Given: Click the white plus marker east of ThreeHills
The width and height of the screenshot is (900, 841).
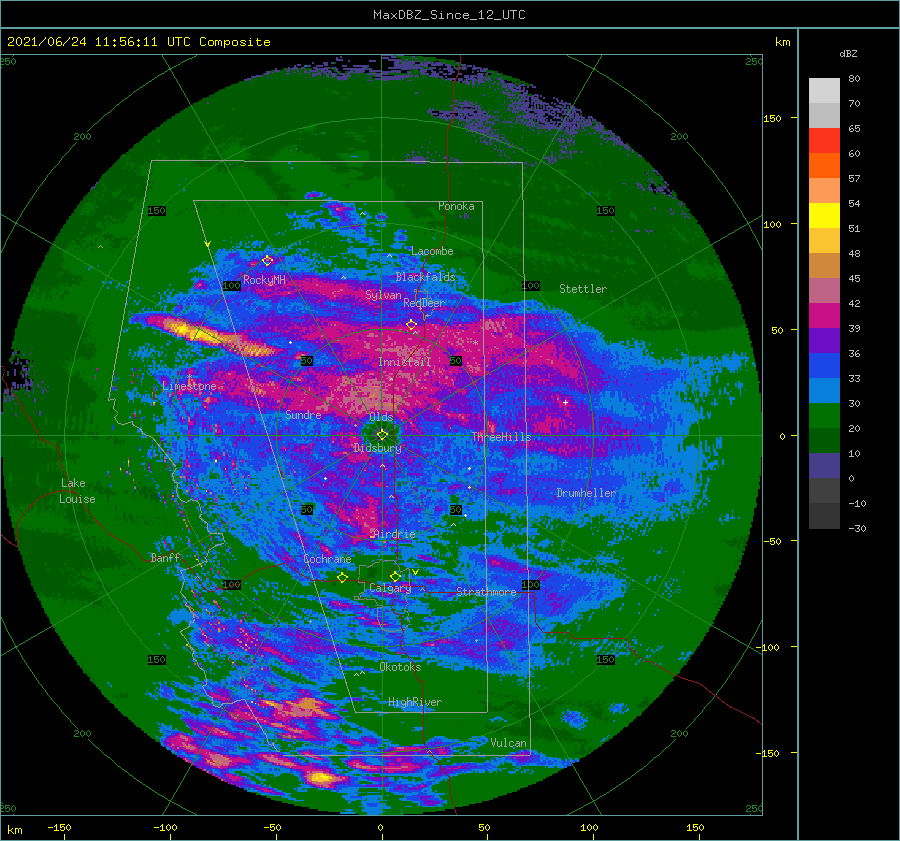Looking at the screenshot, I should [565, 402].
